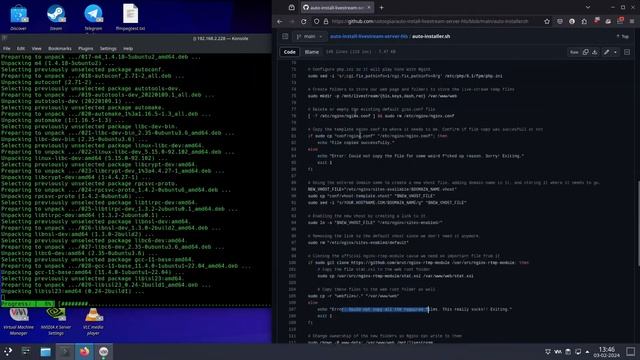
Task: Open the File menu in Konsole
Action: pos(7,49)
